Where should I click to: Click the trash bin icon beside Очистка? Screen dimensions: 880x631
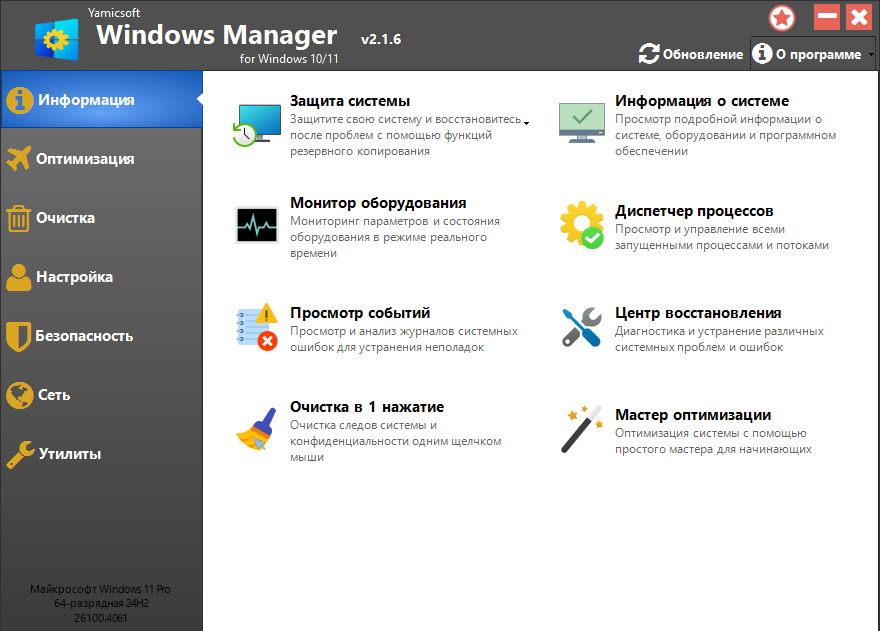pyautogui.click(x=19, y=218)
